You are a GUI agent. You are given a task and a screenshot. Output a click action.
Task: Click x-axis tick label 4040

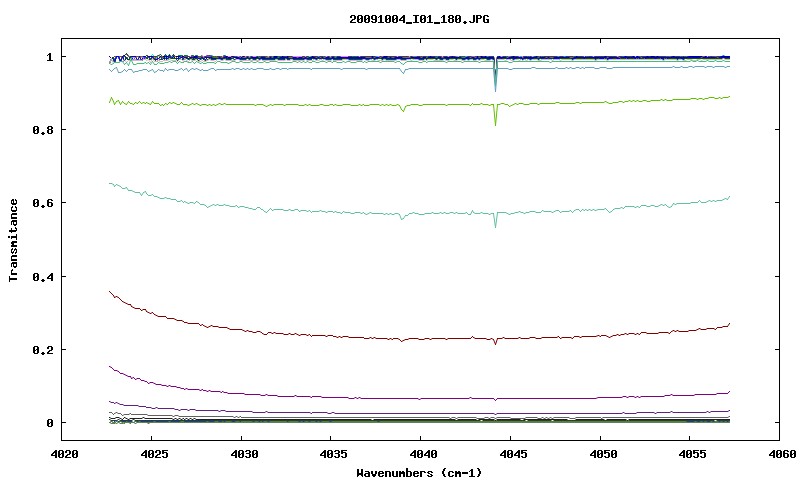(x=423, y=454)
